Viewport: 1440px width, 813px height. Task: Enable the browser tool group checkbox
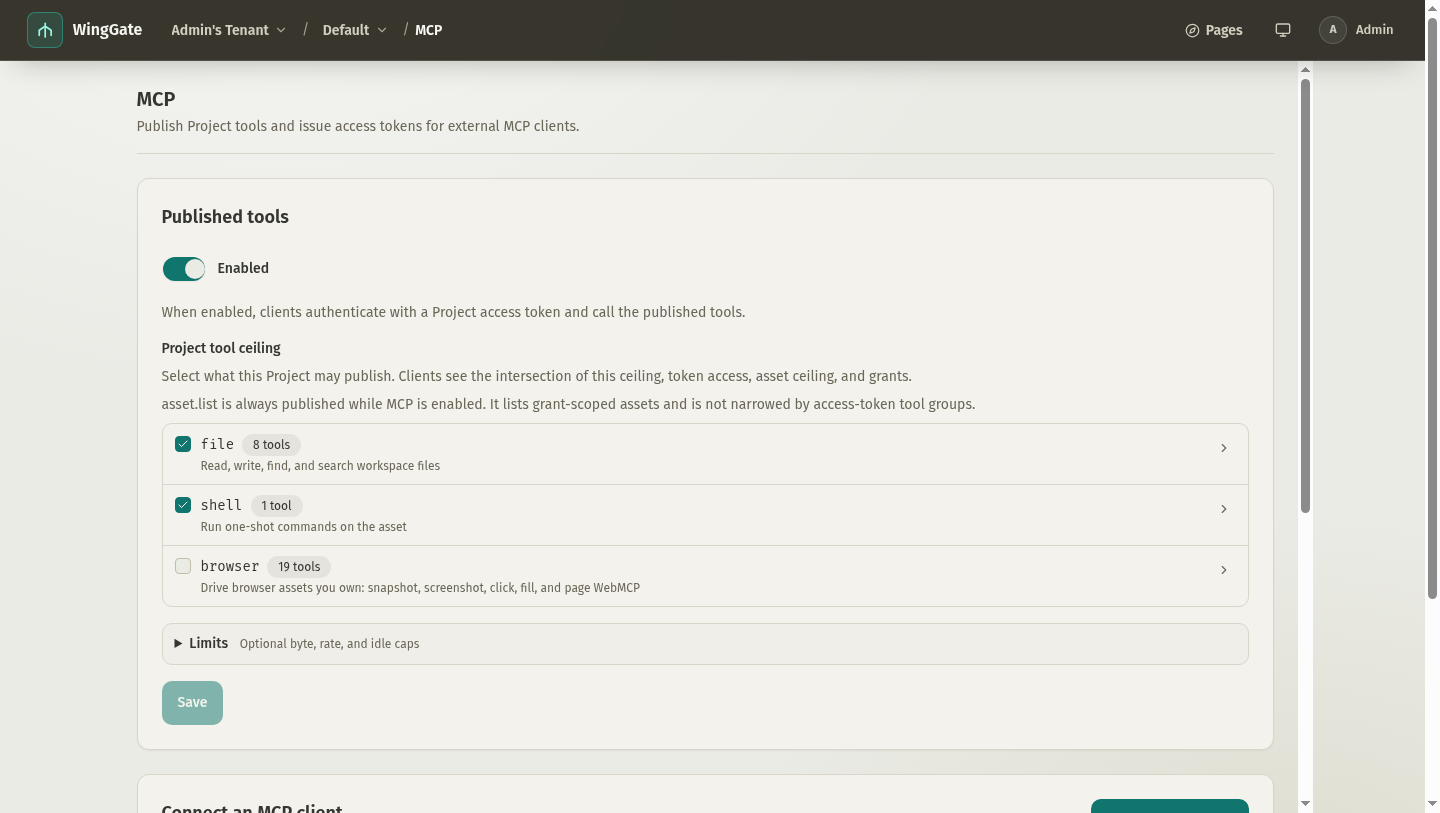pyautogui.click(x=183, y=566)
